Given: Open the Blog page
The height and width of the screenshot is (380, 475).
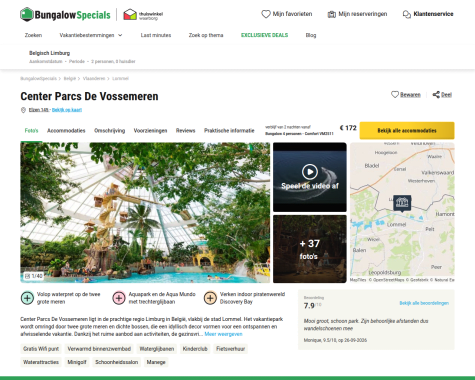Looking at the screenshot, I should [x=311, y=35].
